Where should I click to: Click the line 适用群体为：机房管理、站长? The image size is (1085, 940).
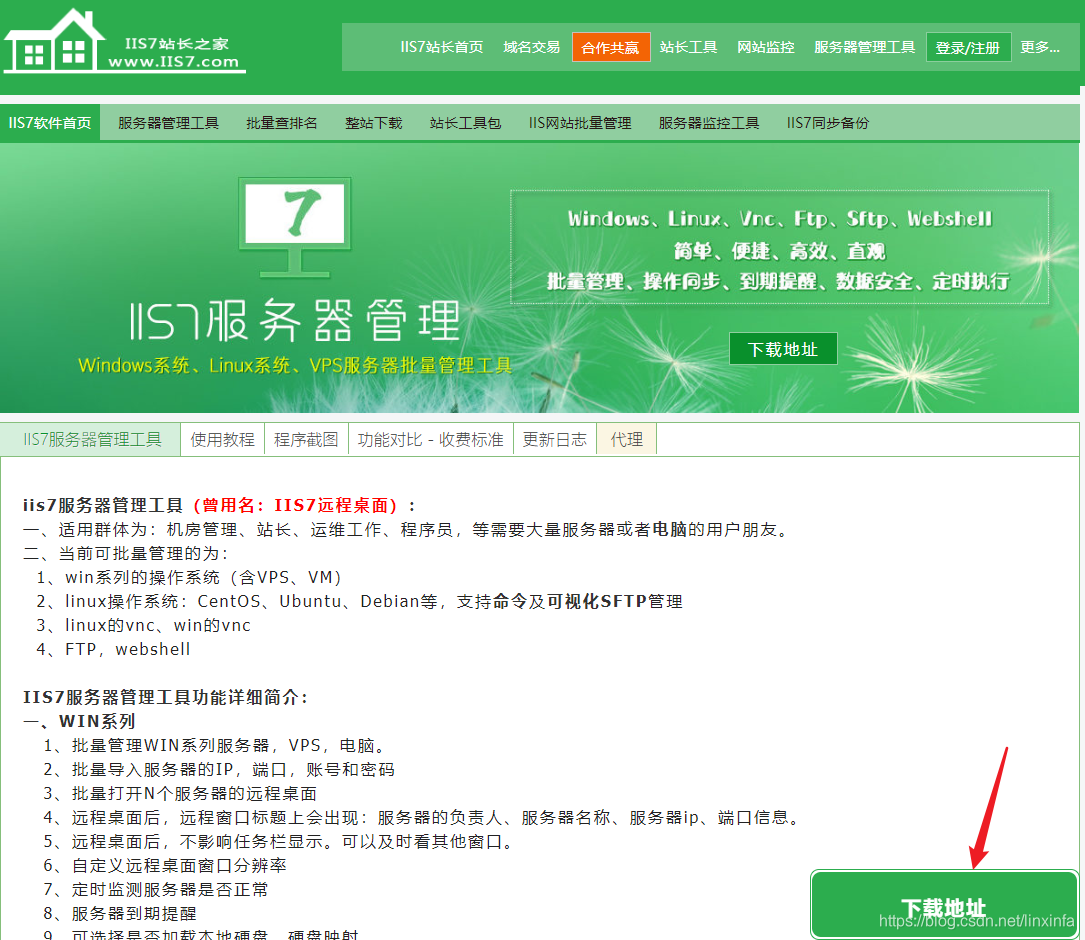tap(407, 530)
